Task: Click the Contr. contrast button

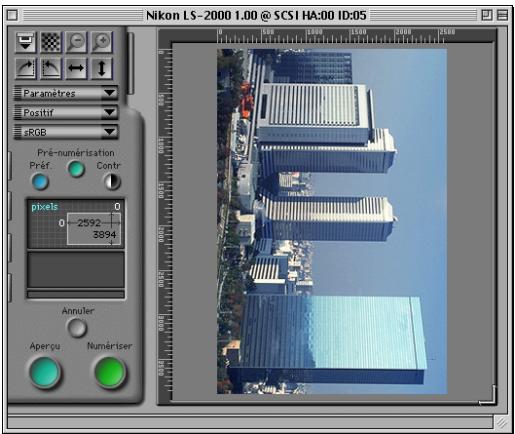Action: click(x=112, y=182)
